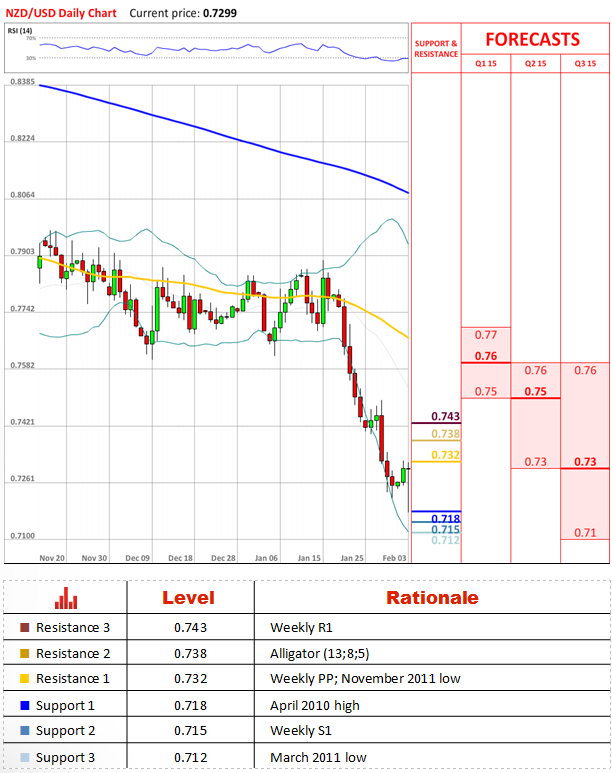Click the Support 2 steel-blue color swatch
This screenshot has width=612, height=773.
25,731
